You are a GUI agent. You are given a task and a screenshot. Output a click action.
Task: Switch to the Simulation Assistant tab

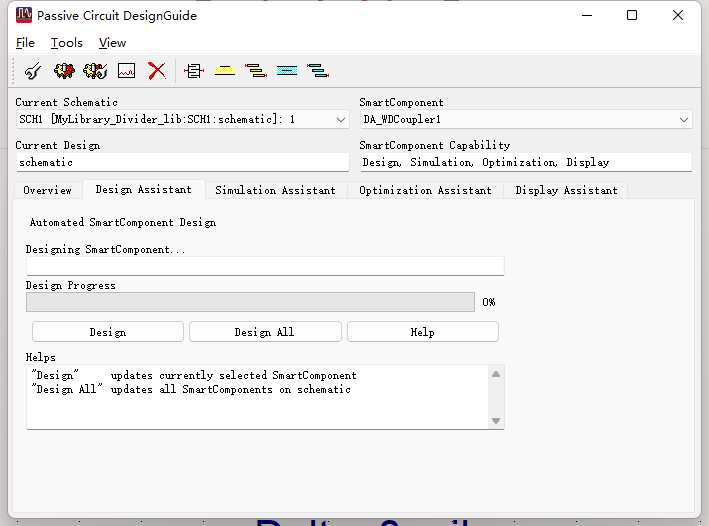pyautogui.click(x=275, y=190)
